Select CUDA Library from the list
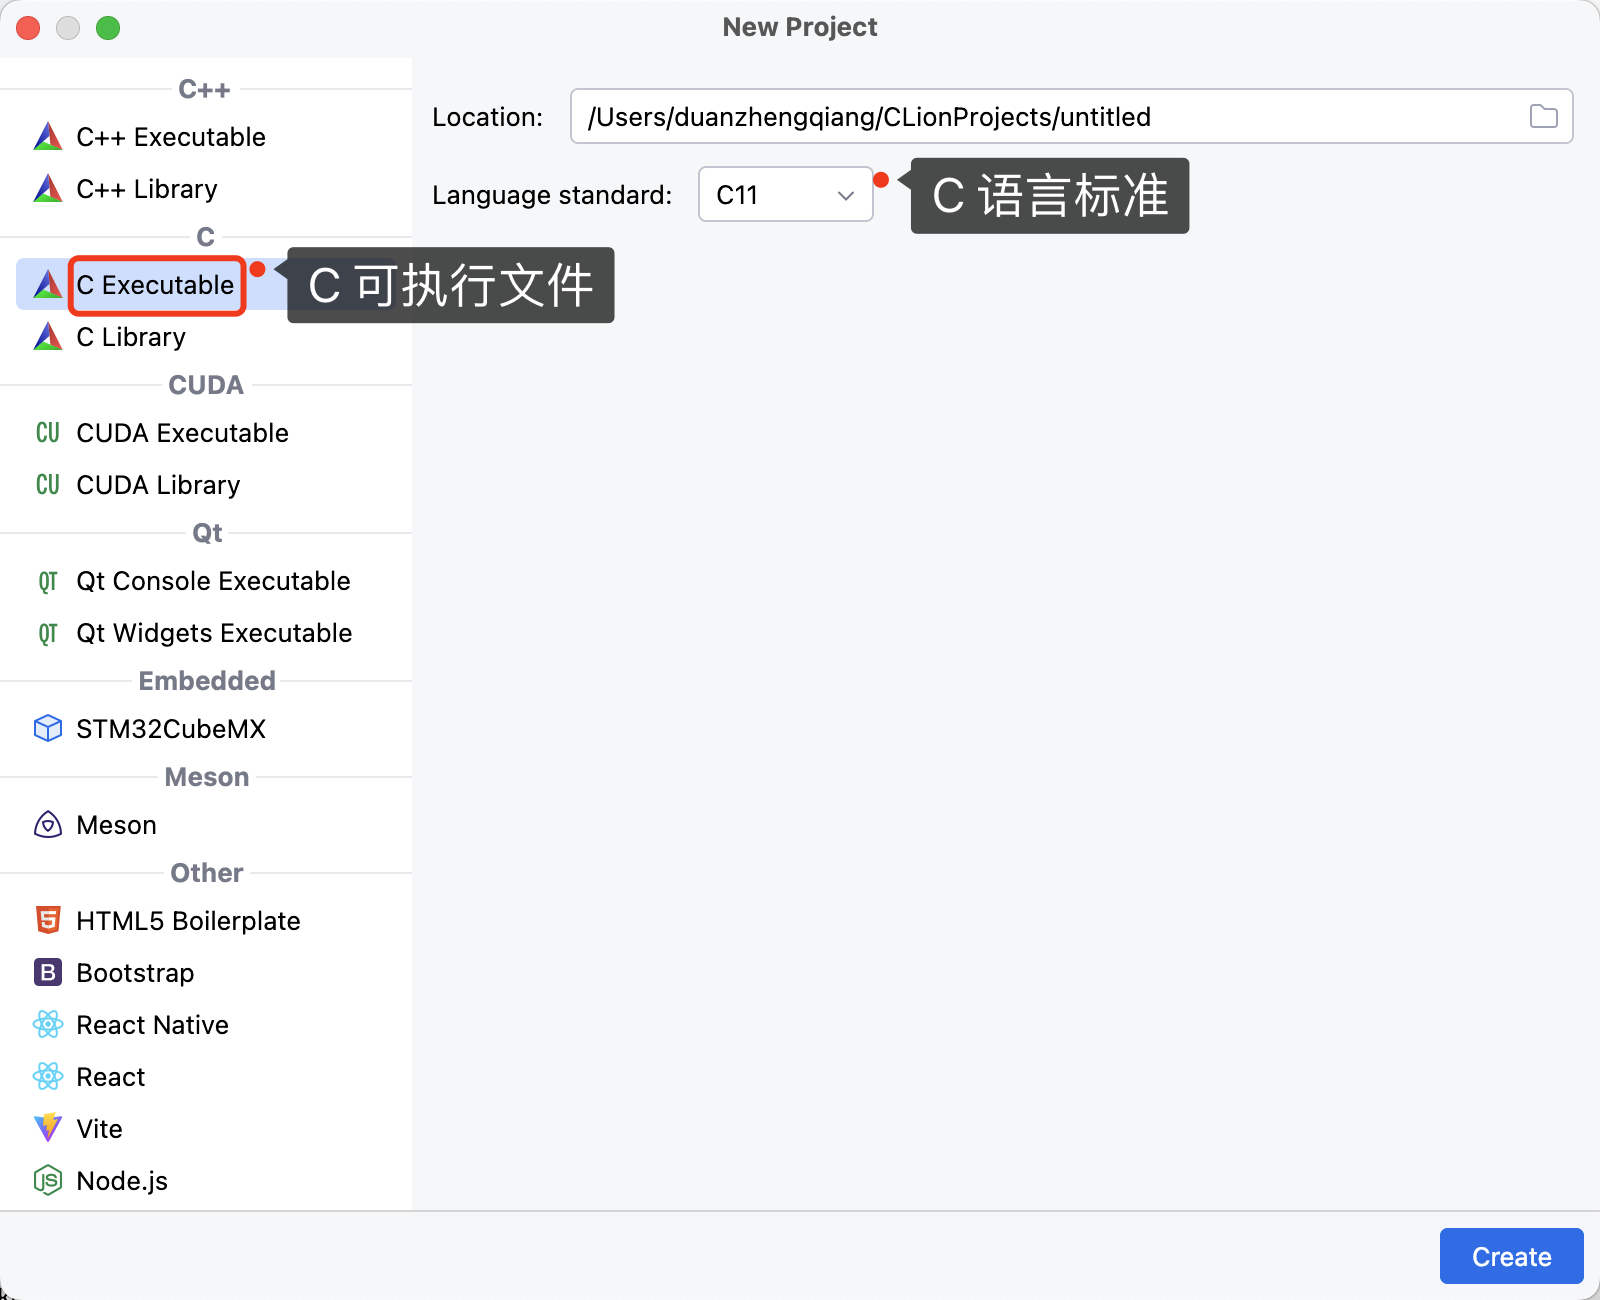This screenshot has height=1300, width=1600. [x=157, y=484]
